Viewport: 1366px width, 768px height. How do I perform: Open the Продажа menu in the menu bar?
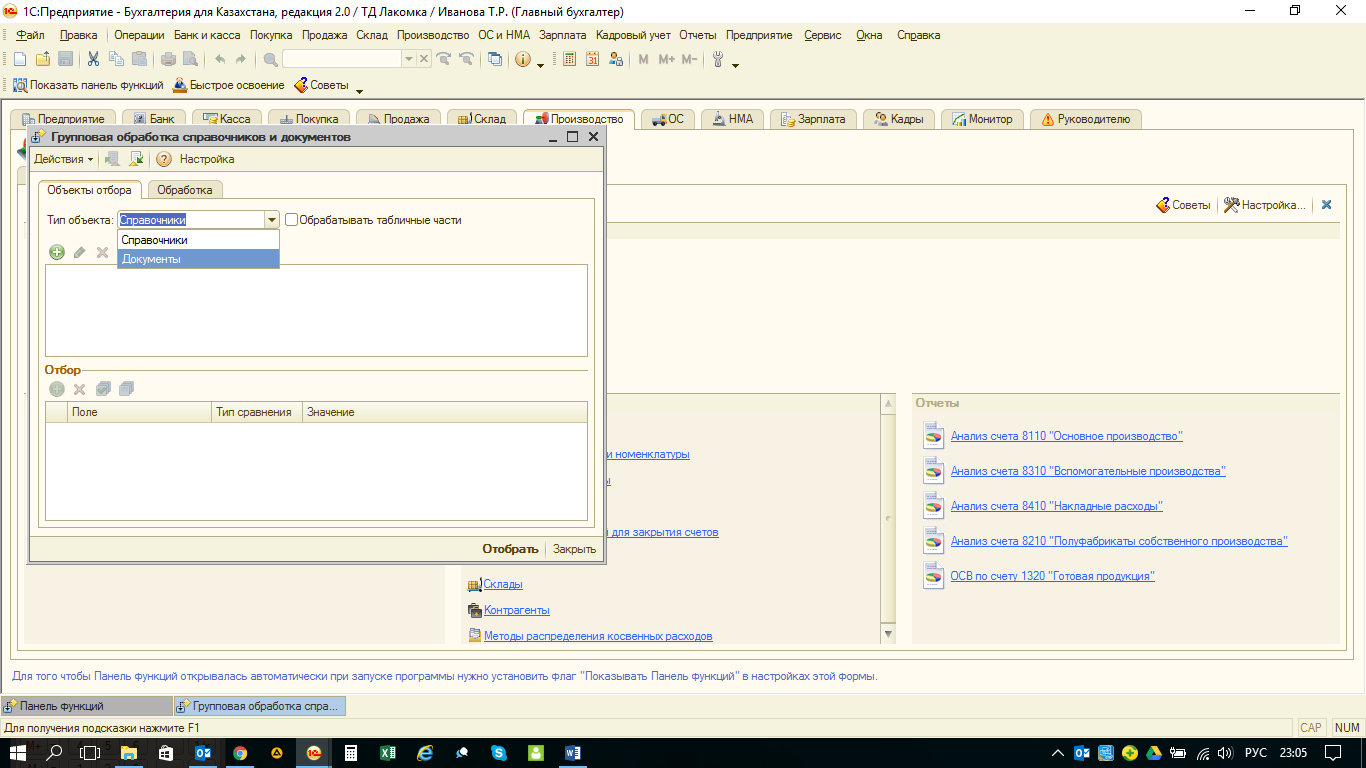pos(324,35)
